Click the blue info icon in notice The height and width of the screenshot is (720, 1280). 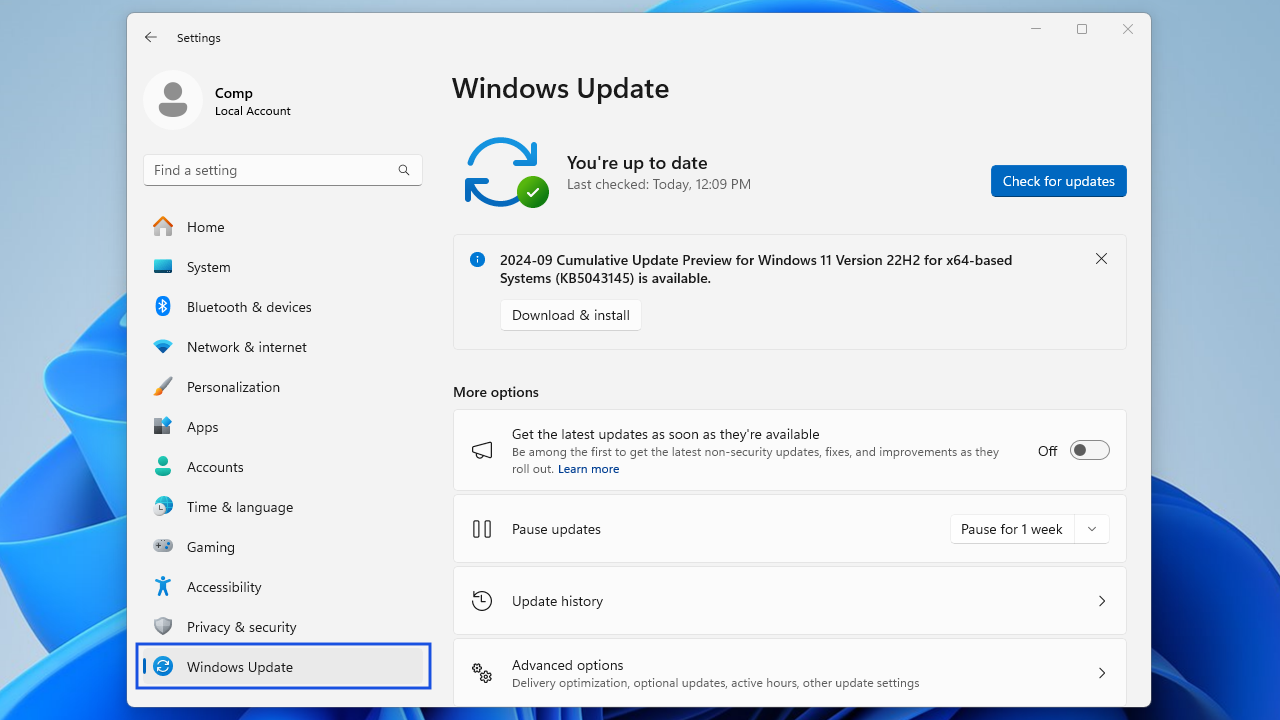[477, 260]
